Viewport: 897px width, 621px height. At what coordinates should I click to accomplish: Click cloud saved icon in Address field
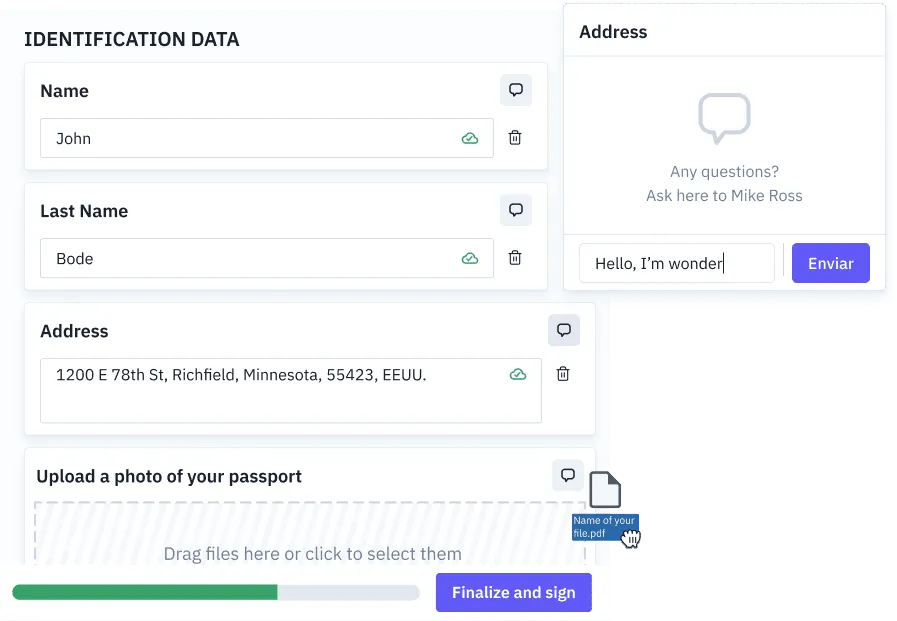[518, 375]
